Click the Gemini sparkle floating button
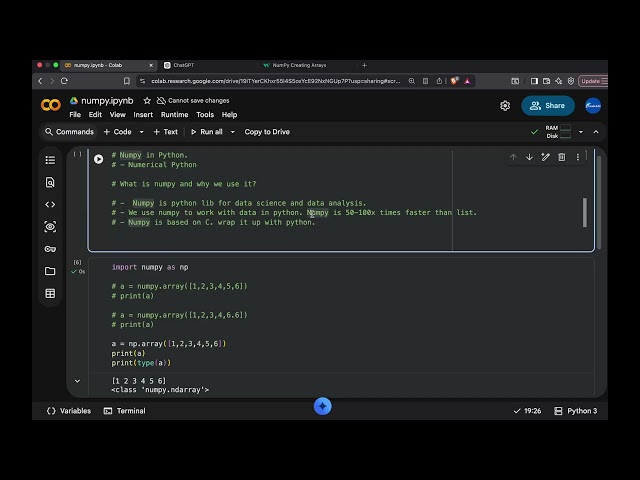Viewport: 640px width, 480px height. 322,406
